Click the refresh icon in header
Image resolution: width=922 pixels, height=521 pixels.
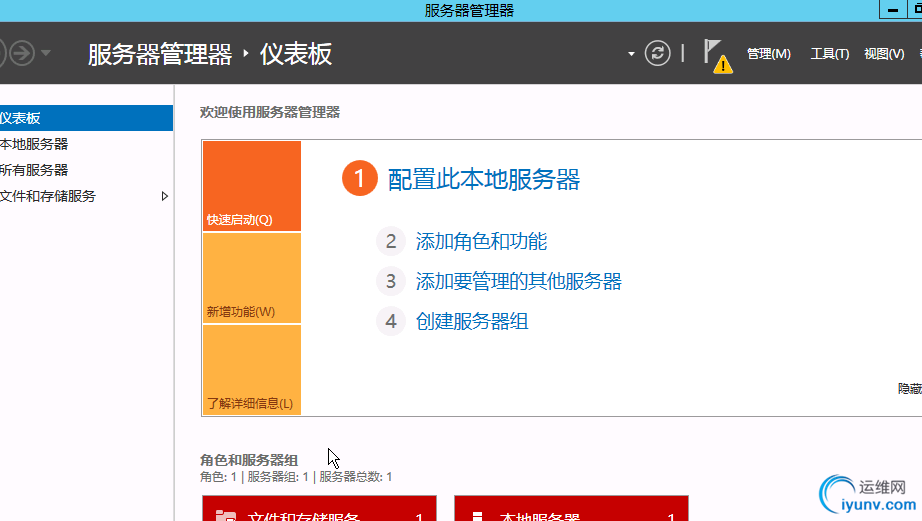657,54
